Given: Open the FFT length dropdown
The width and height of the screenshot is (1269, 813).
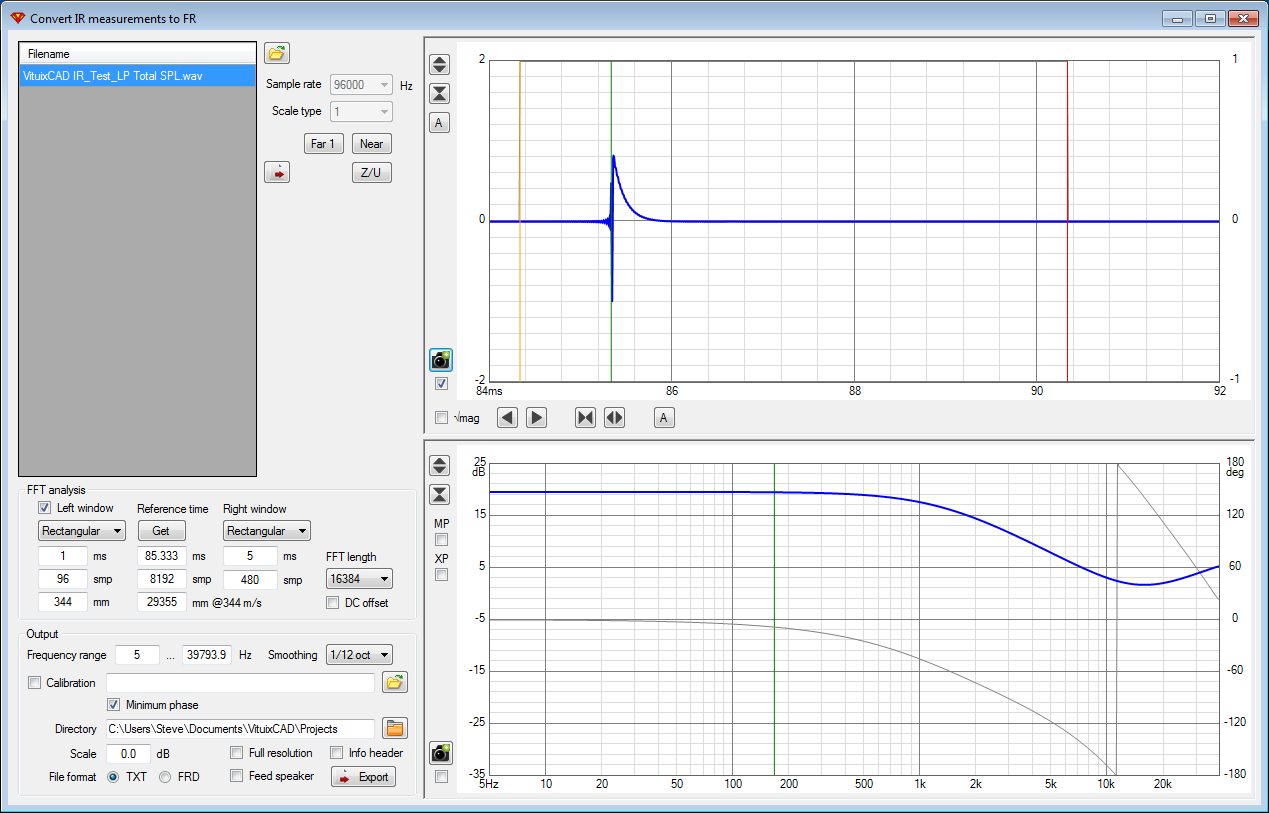Looking at the screenshot, I should coord(360,579).
